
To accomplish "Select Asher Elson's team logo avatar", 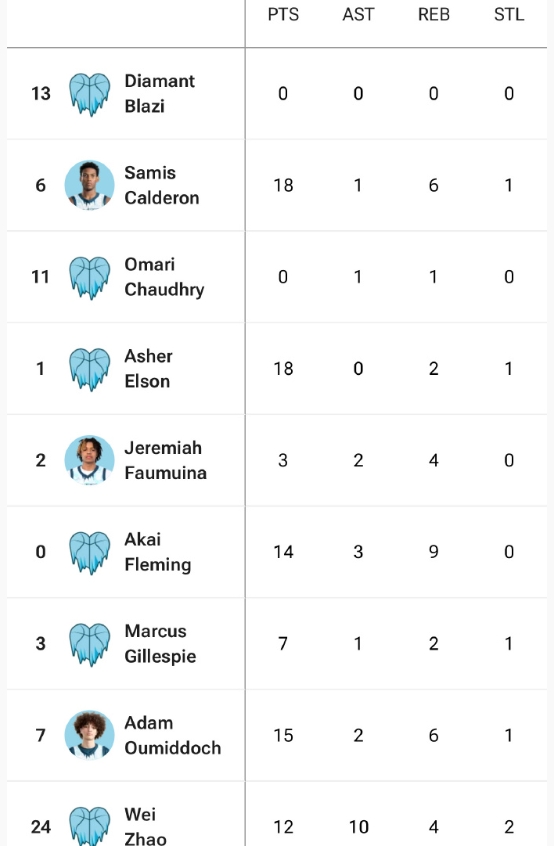I will pos(90,369).
